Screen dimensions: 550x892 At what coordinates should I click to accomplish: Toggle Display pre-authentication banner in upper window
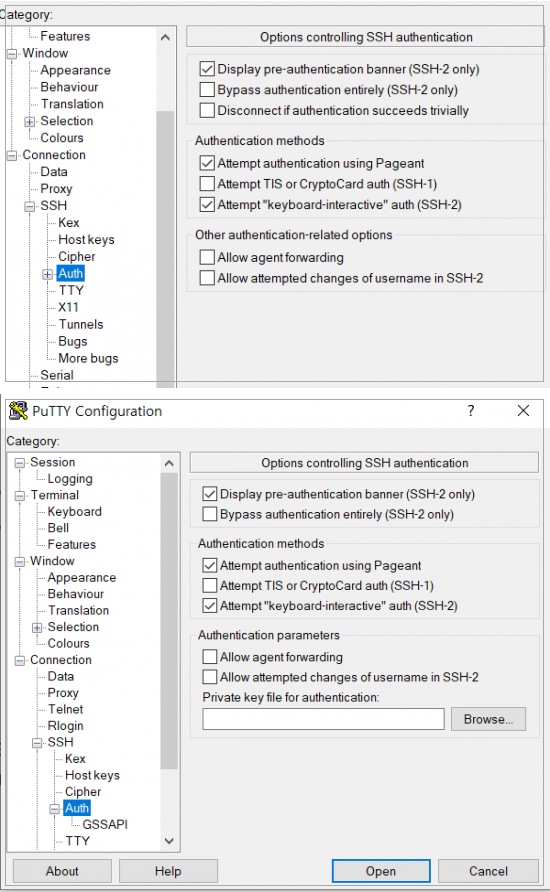(x=207, y=69)
